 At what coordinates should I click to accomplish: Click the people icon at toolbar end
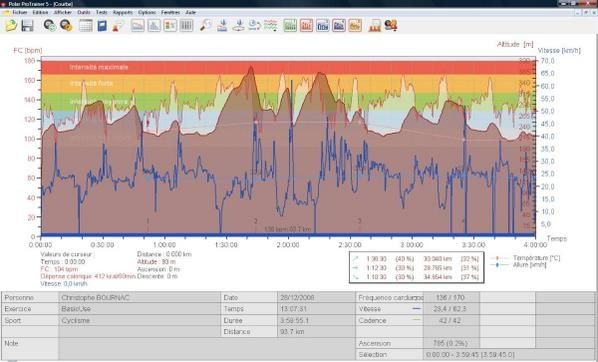pos(391,26)
